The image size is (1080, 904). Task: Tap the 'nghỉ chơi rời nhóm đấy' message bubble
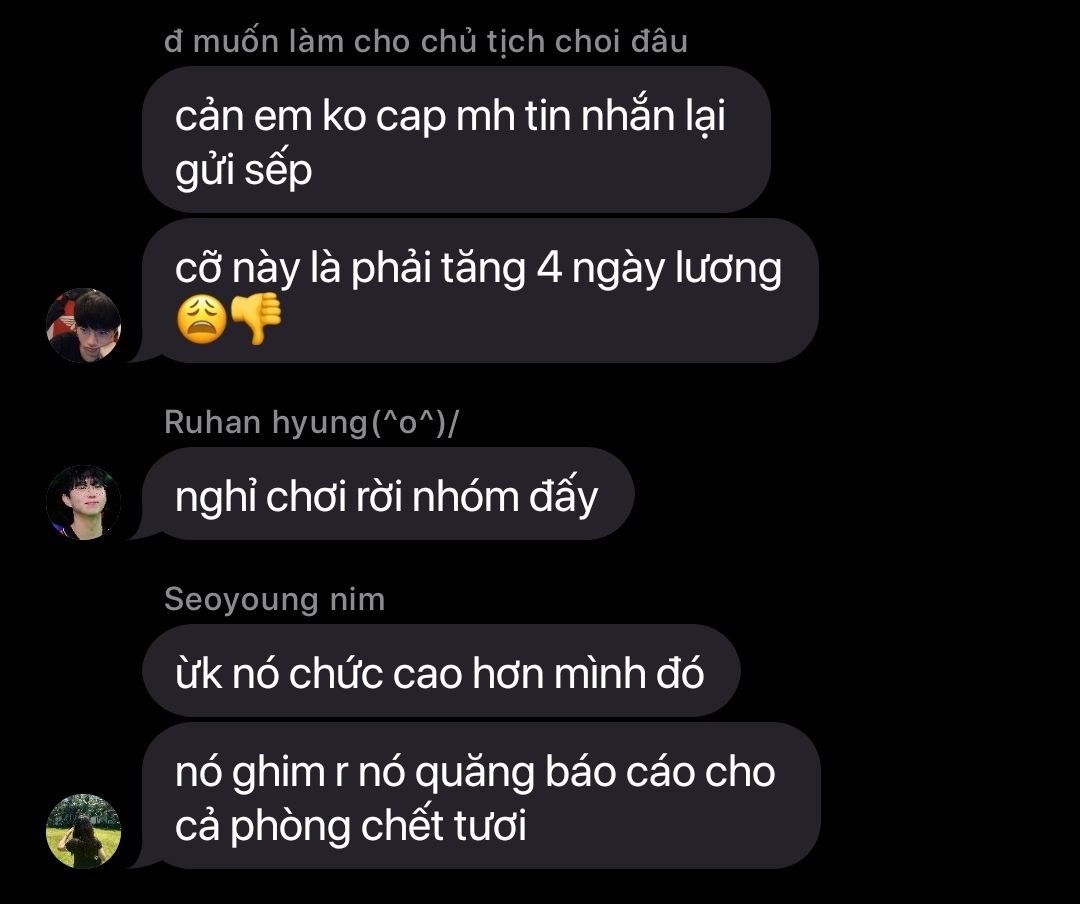pos(388,494)
